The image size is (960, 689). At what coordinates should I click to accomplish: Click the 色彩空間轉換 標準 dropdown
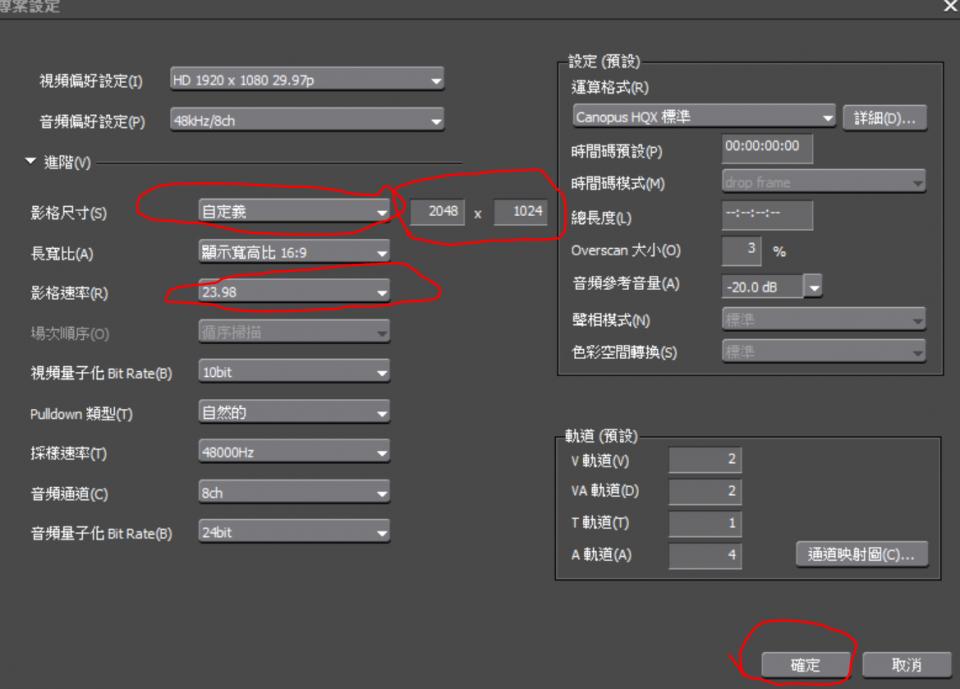(x=823, y=352)
